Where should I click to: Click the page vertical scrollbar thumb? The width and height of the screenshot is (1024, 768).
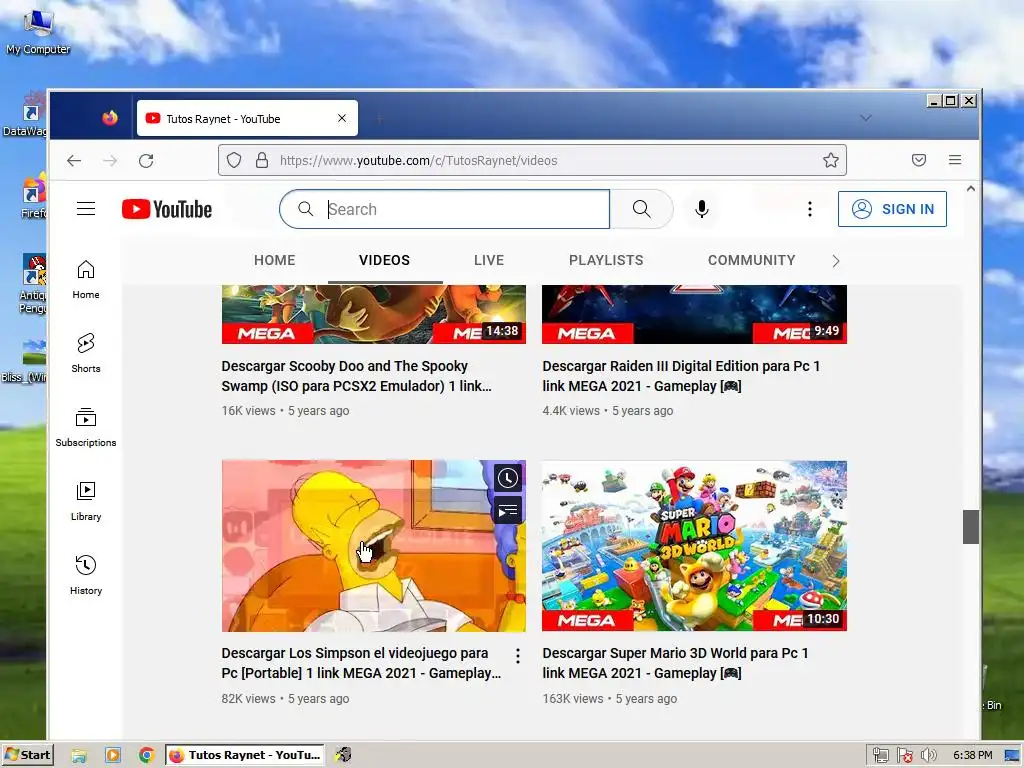[x=970, y=526]
